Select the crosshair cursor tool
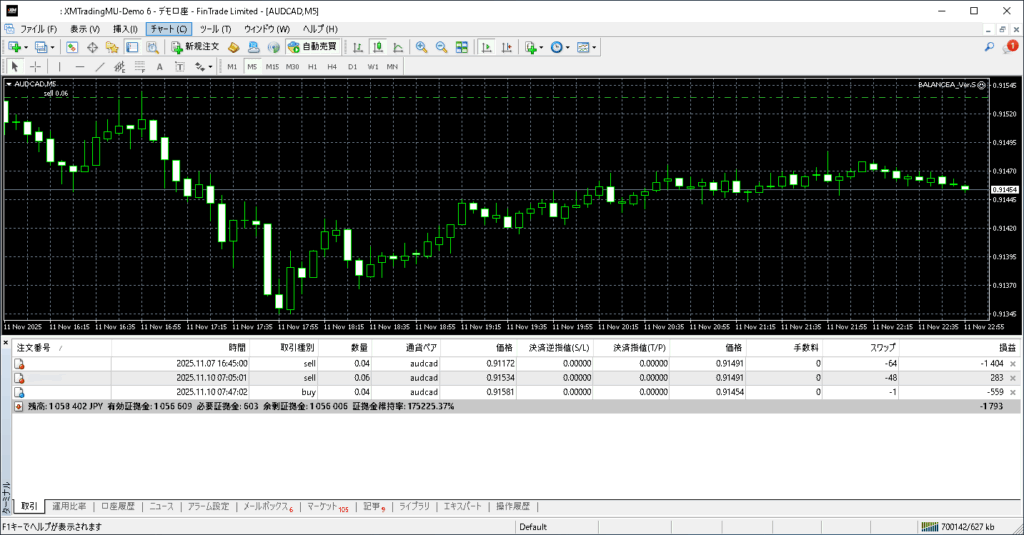This screenshot has width=1024, height=535. 35,67
